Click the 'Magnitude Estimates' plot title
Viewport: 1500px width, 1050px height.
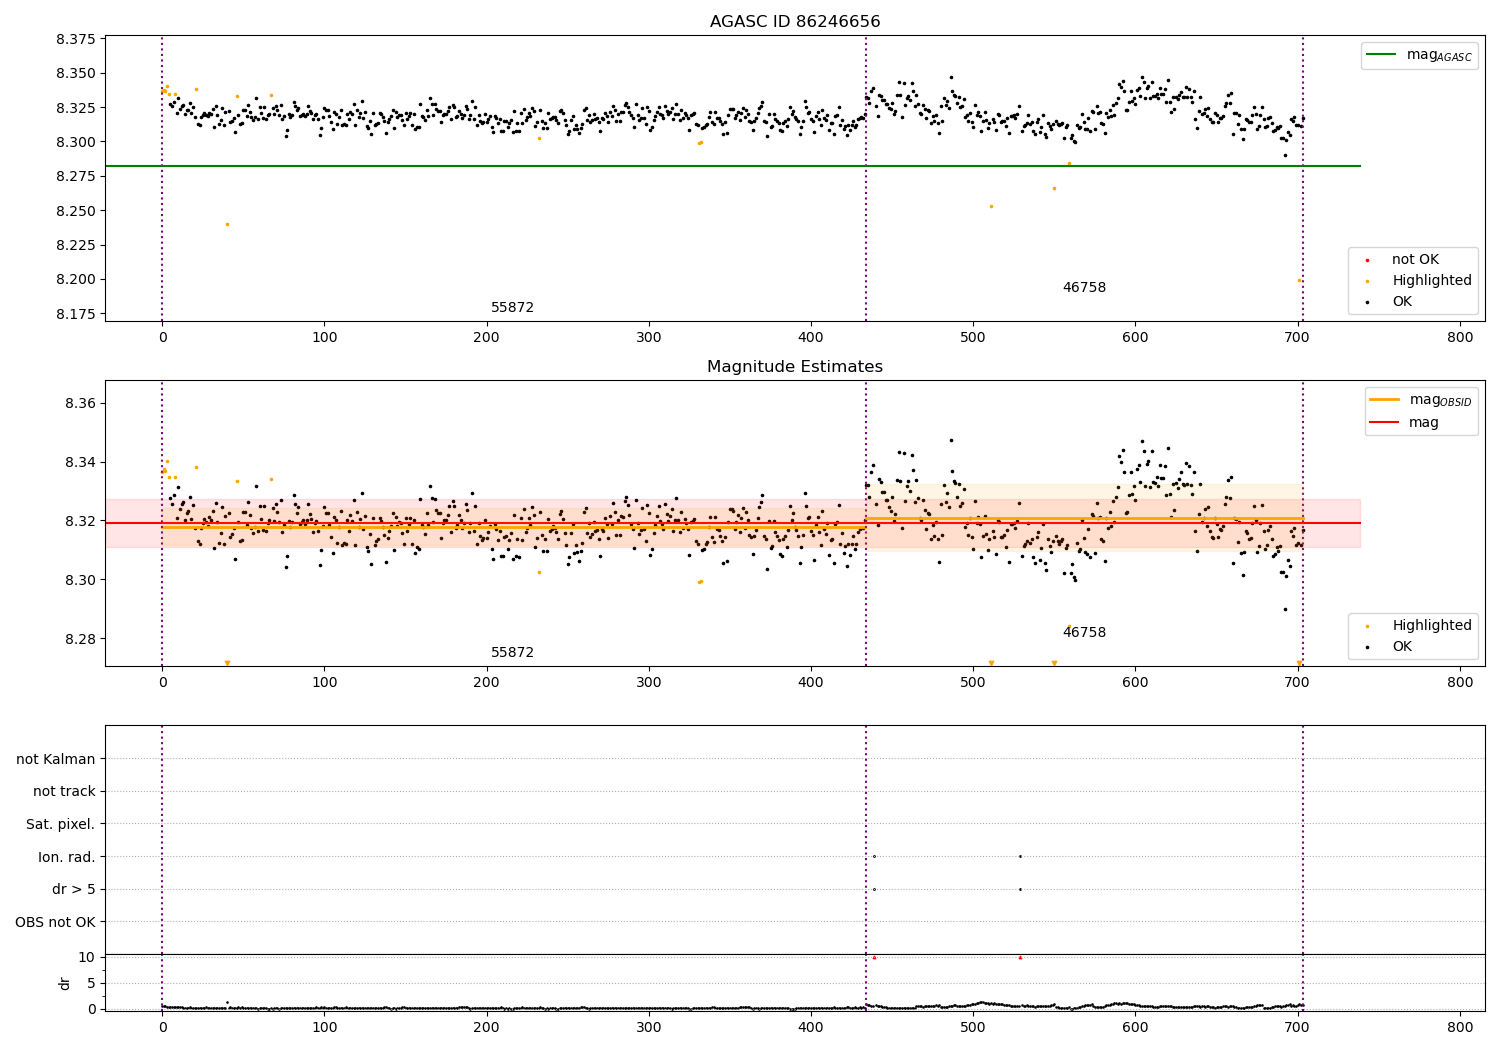click(795, 367)
